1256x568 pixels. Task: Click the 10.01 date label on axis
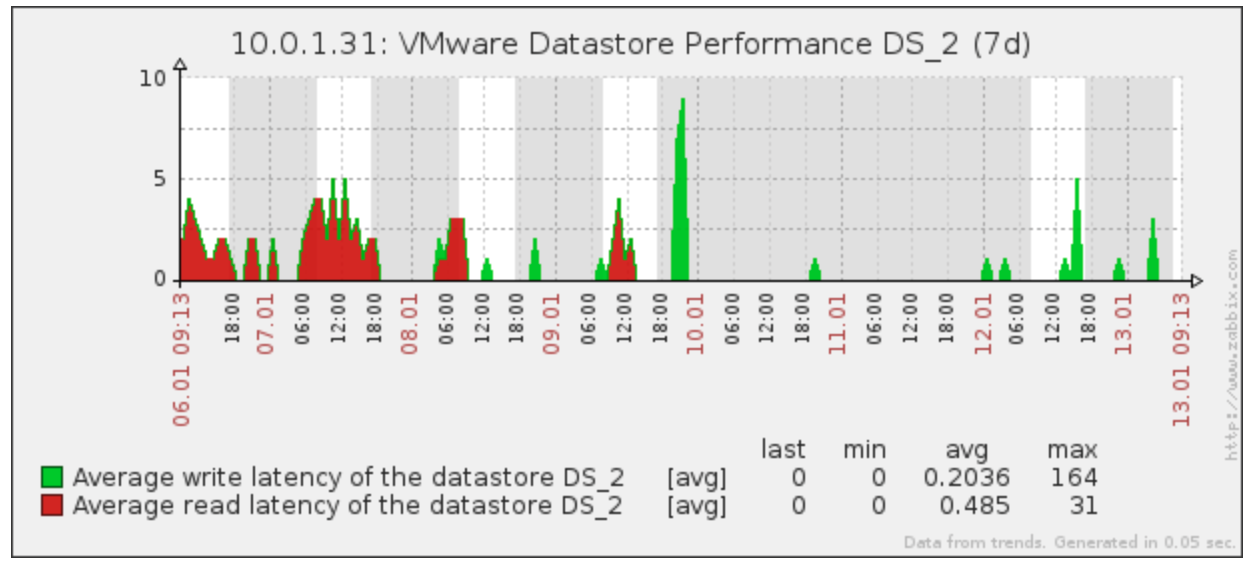tap(695, 323)
